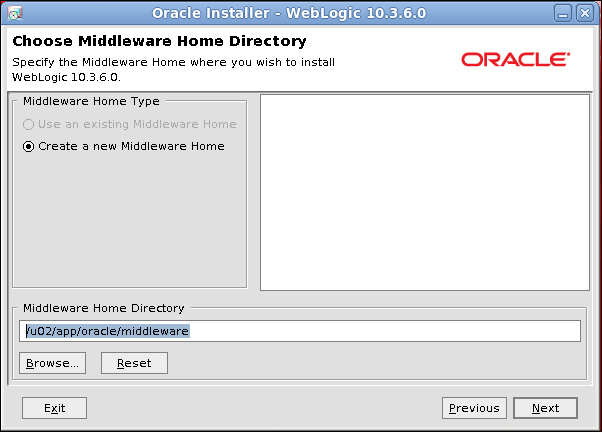Close the Oracle Installer window

tap(585, 13)
